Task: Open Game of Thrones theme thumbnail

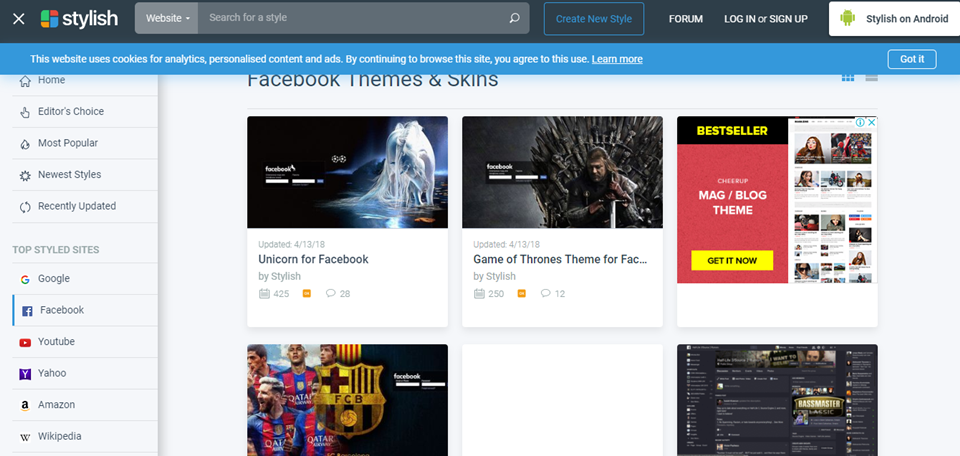Action: click(x=562, y=172)
